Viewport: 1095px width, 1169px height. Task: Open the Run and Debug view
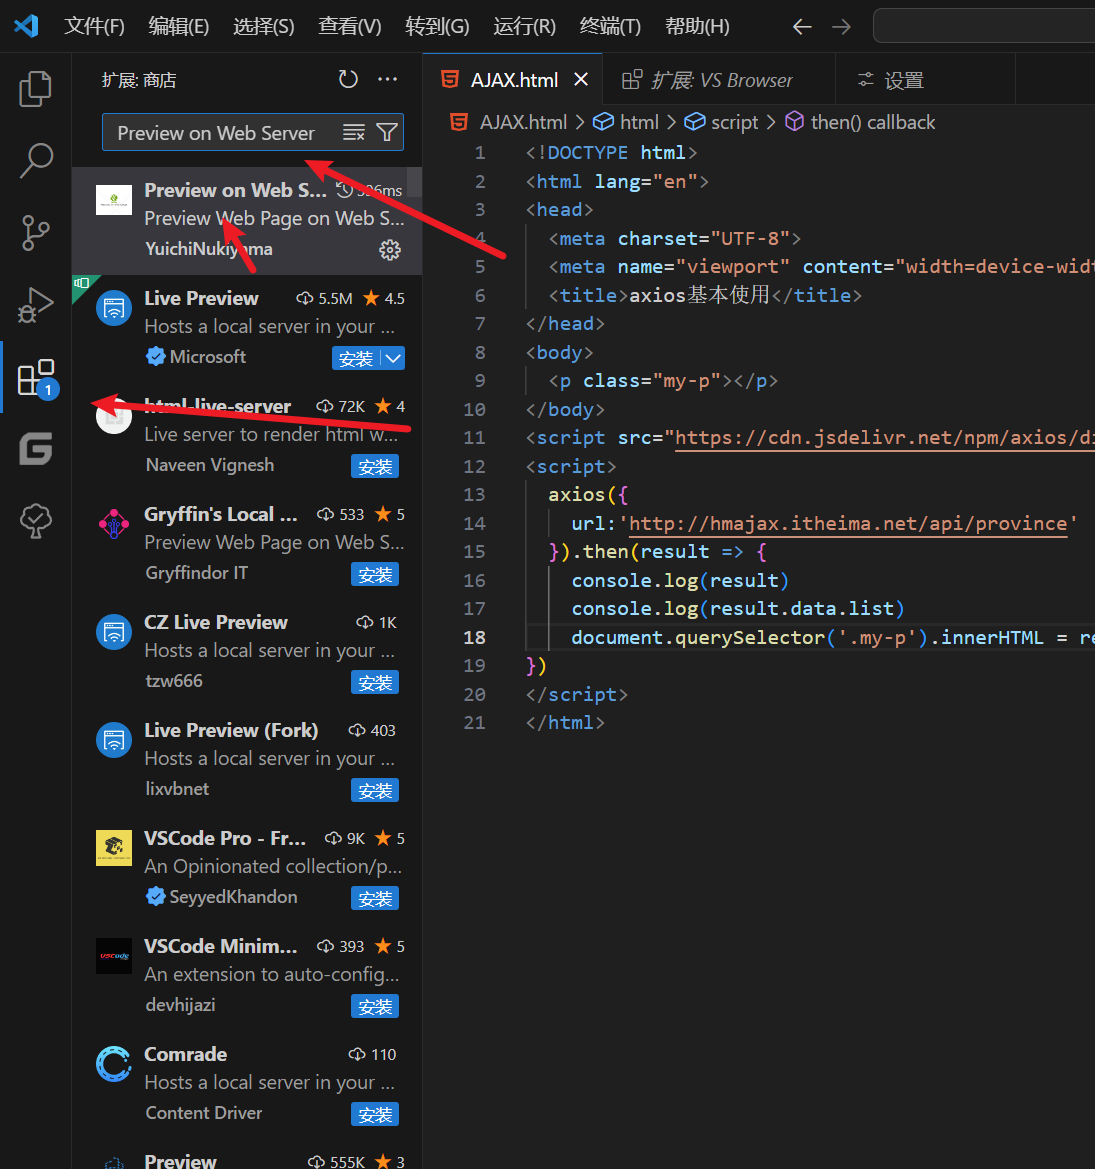pos(35,305)
